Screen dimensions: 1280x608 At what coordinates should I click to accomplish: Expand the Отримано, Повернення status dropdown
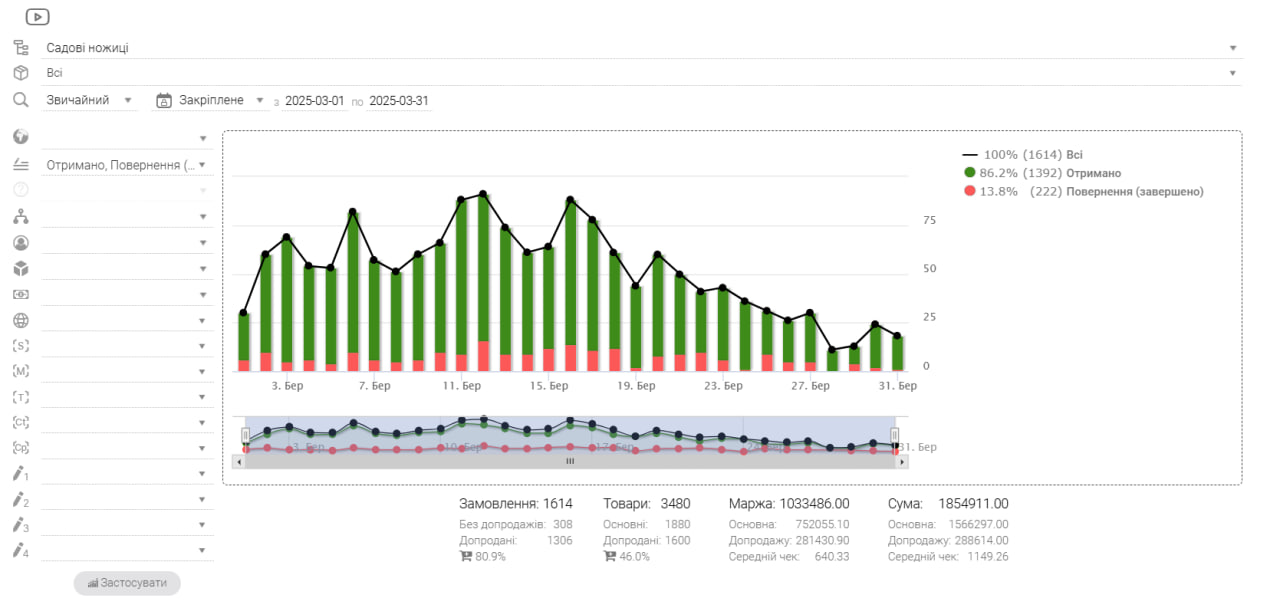click(x=127, y=165)
